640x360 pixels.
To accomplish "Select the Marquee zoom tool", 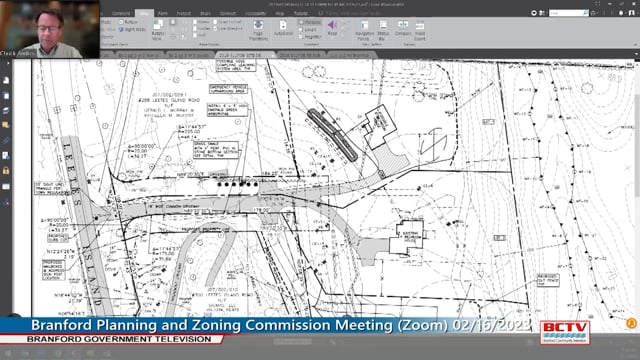I will point(310,22).
